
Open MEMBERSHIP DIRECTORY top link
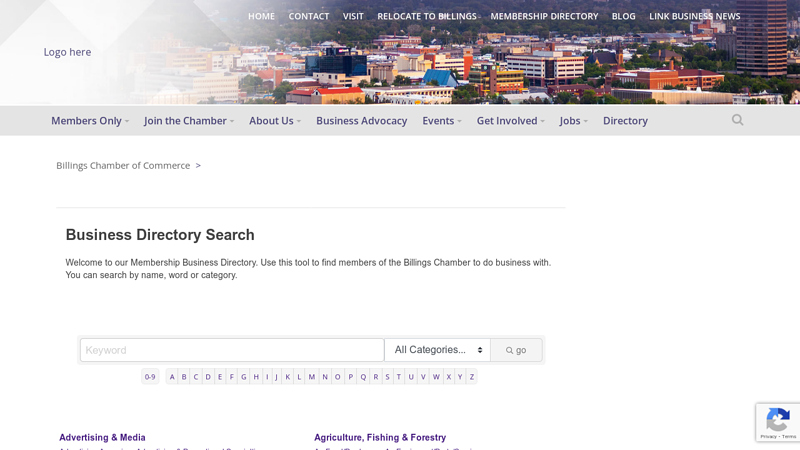pyautogui.click(x=544, y=16)
